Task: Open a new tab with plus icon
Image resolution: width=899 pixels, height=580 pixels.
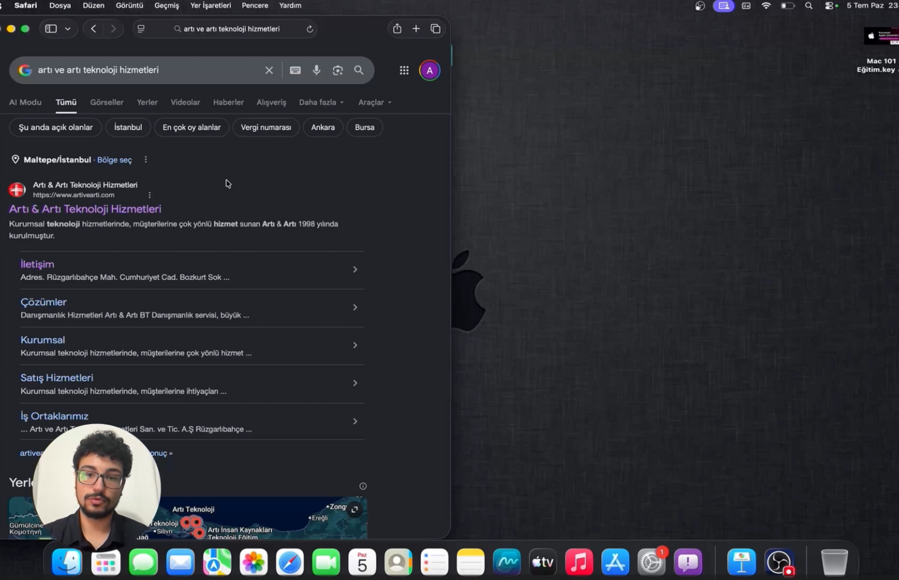Action: click(416, 29)
